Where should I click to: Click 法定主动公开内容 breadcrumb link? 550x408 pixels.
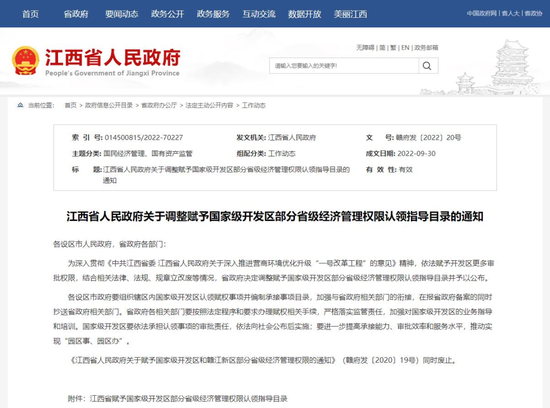coord(209,105)
